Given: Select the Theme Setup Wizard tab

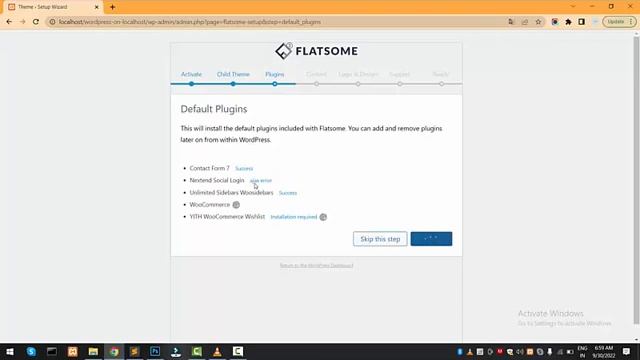Looking at the screenshot, I should 53,7.
